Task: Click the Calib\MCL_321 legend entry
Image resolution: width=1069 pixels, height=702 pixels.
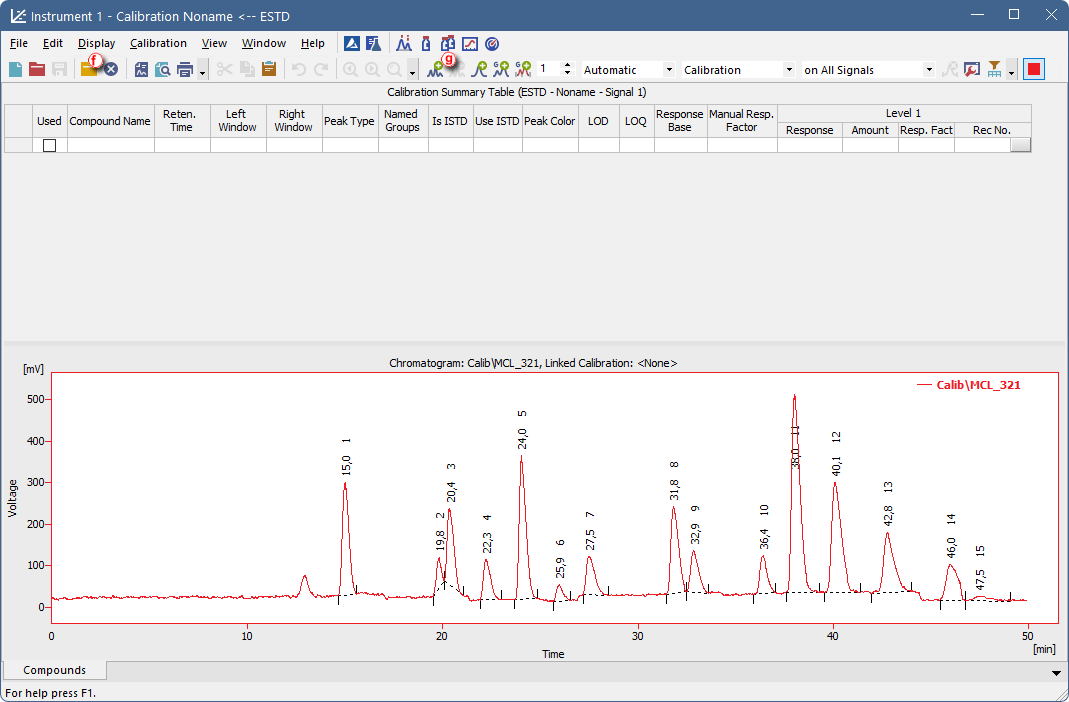Action: [969, 385]
